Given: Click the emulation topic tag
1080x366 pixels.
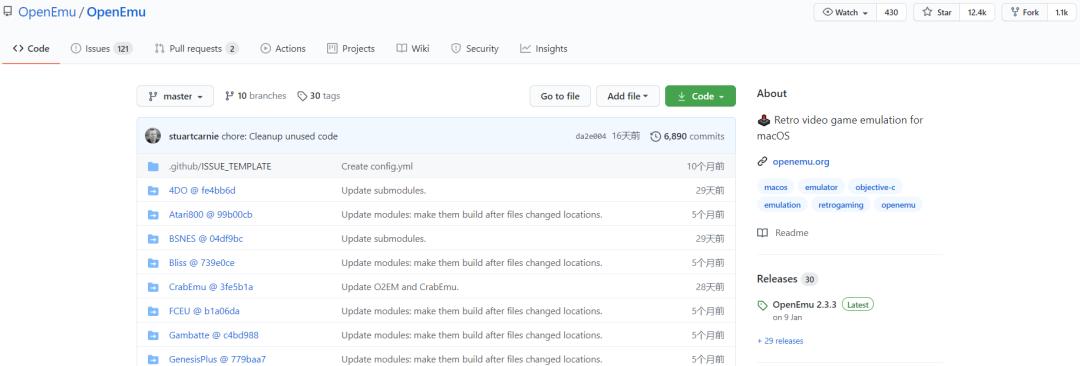Looking at the screenshot, I should click(x=782, y=205).
